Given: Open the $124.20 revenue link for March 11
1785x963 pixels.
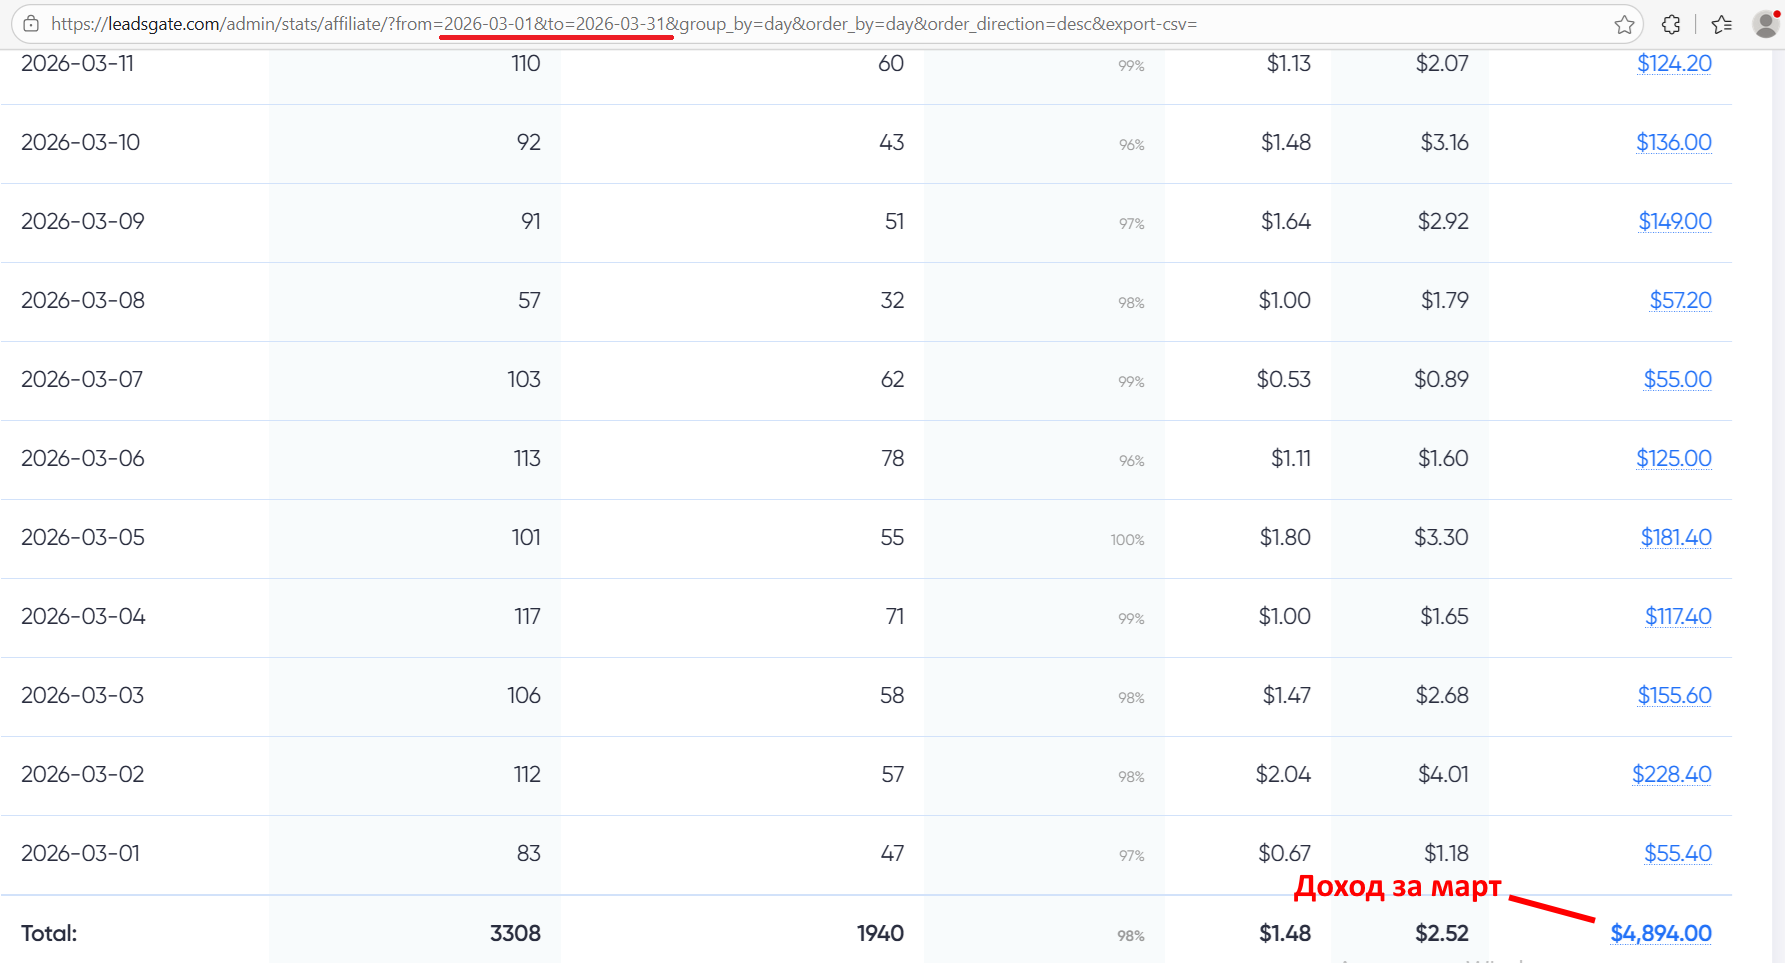Looking at the screenshot, I should [x=1674, y=64].
